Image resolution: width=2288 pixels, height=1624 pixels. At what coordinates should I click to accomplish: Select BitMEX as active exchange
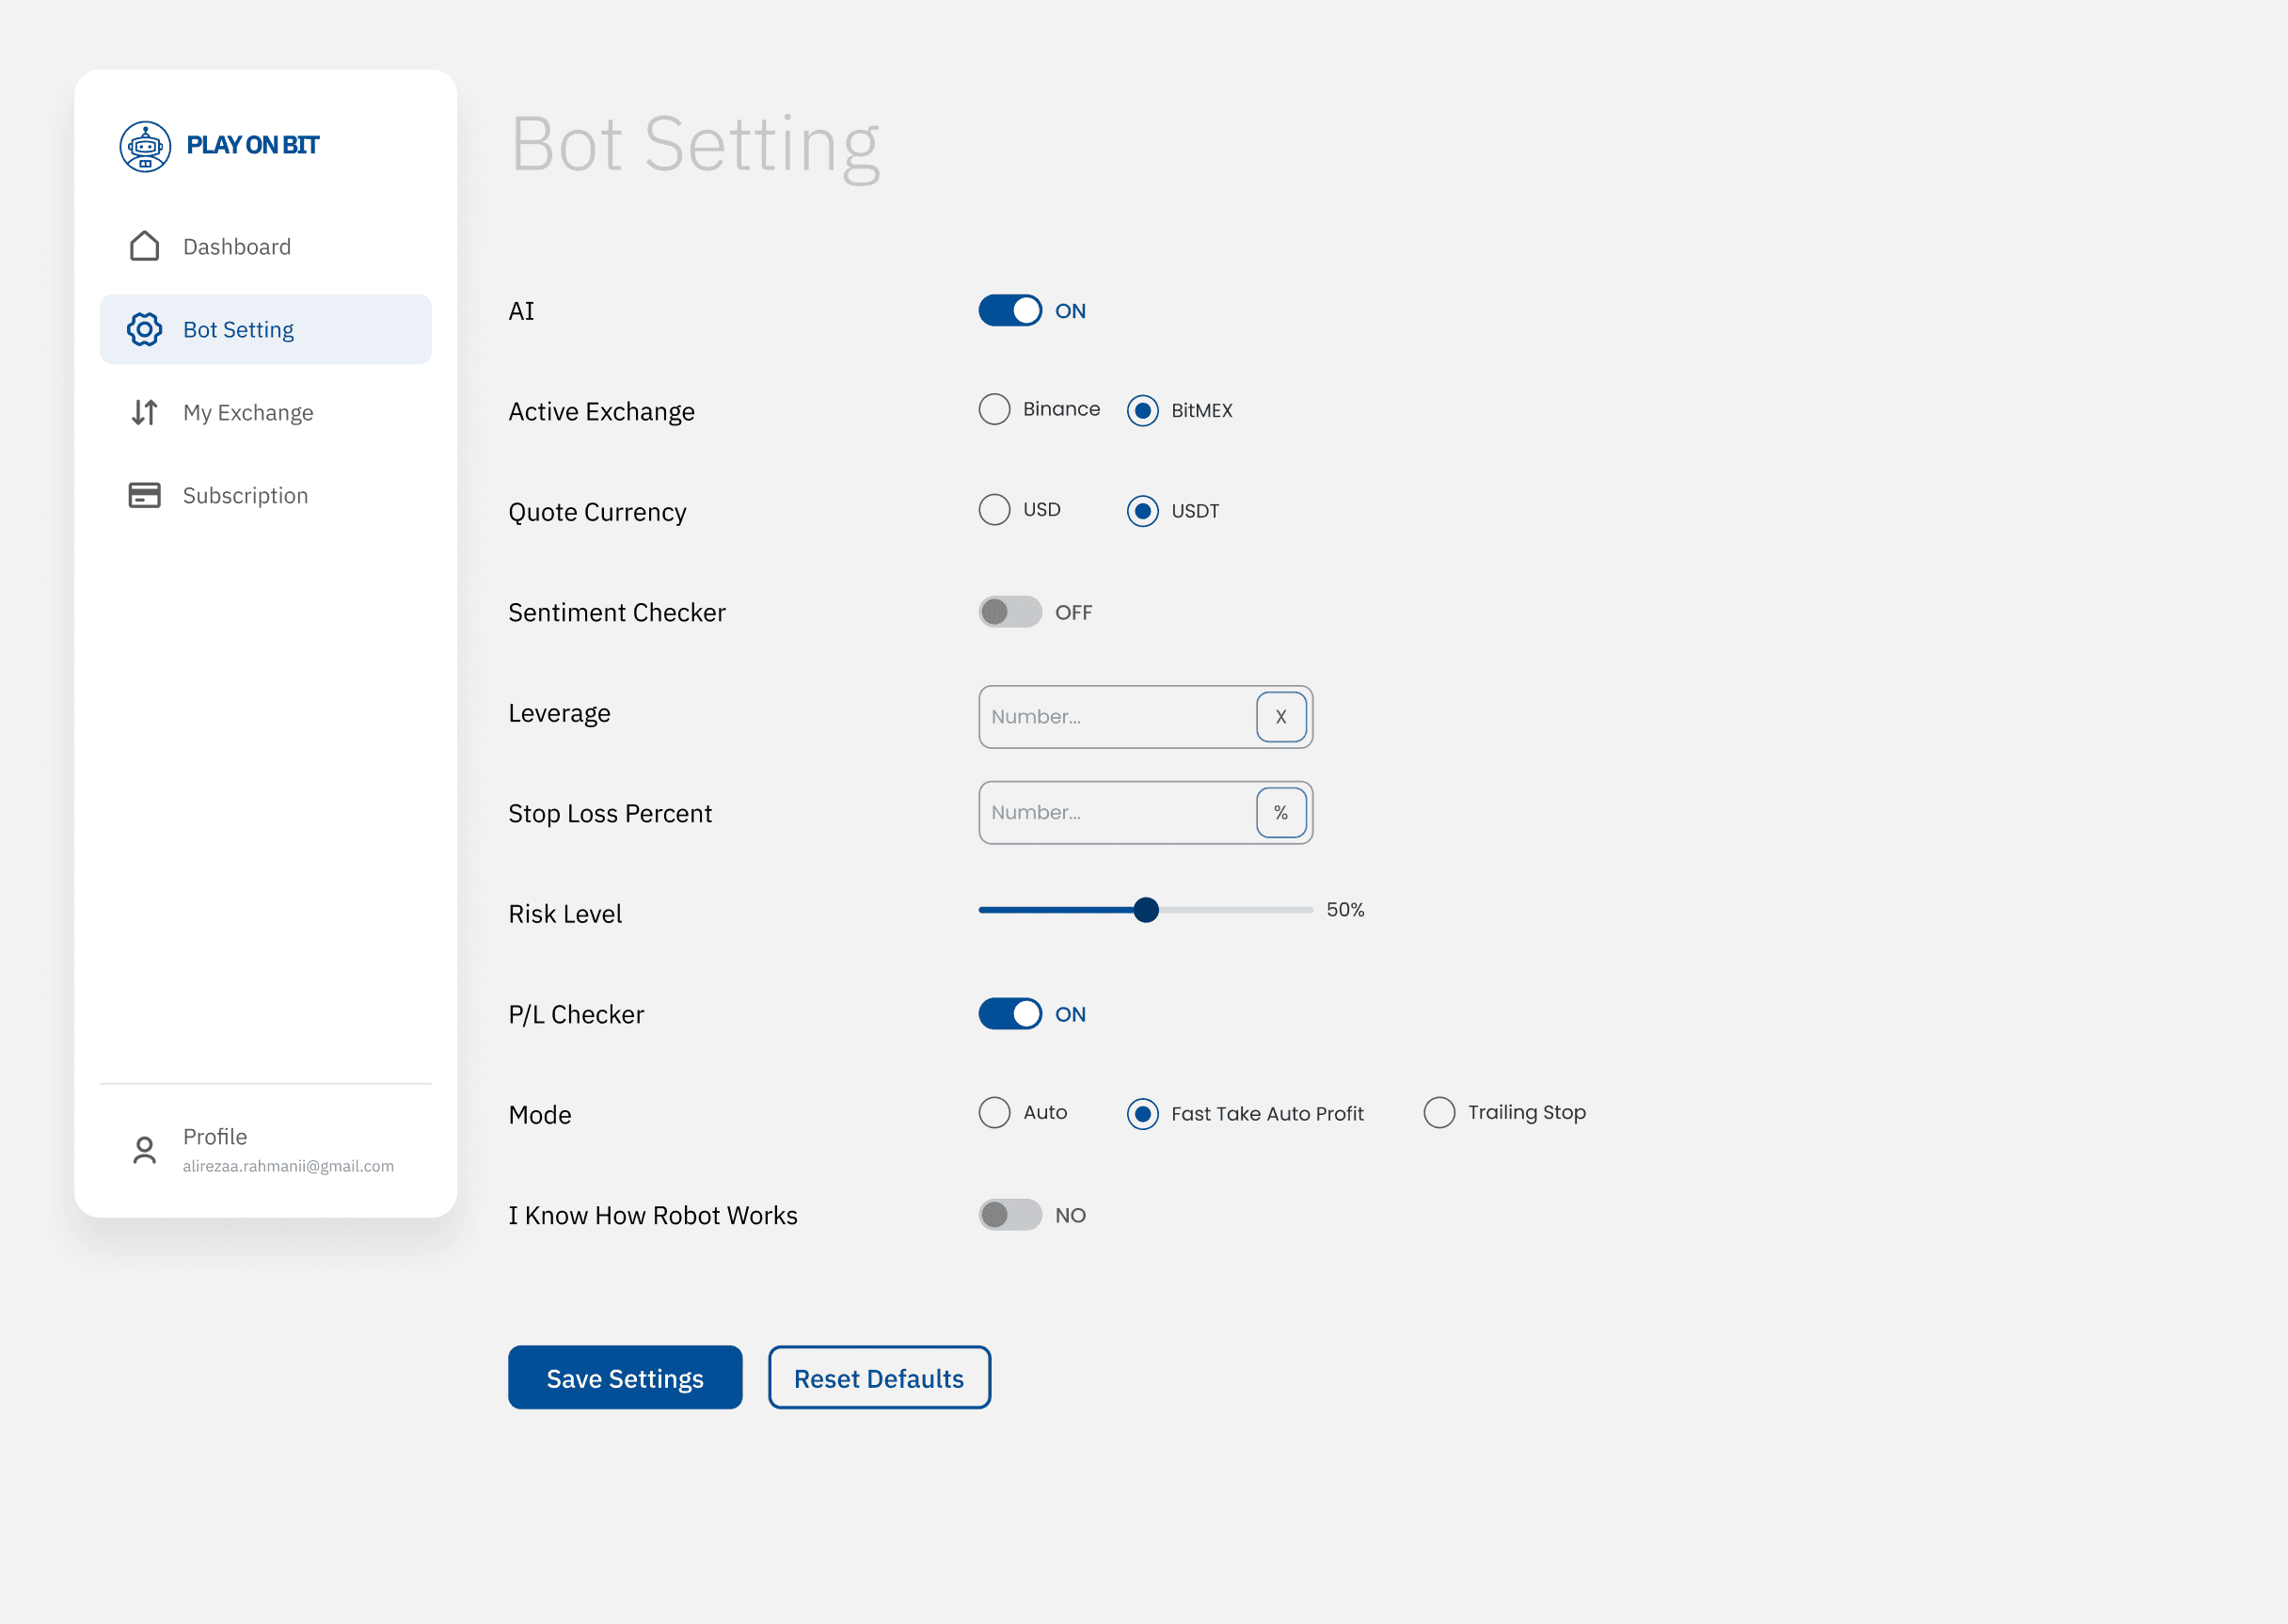coord(1142,411)
